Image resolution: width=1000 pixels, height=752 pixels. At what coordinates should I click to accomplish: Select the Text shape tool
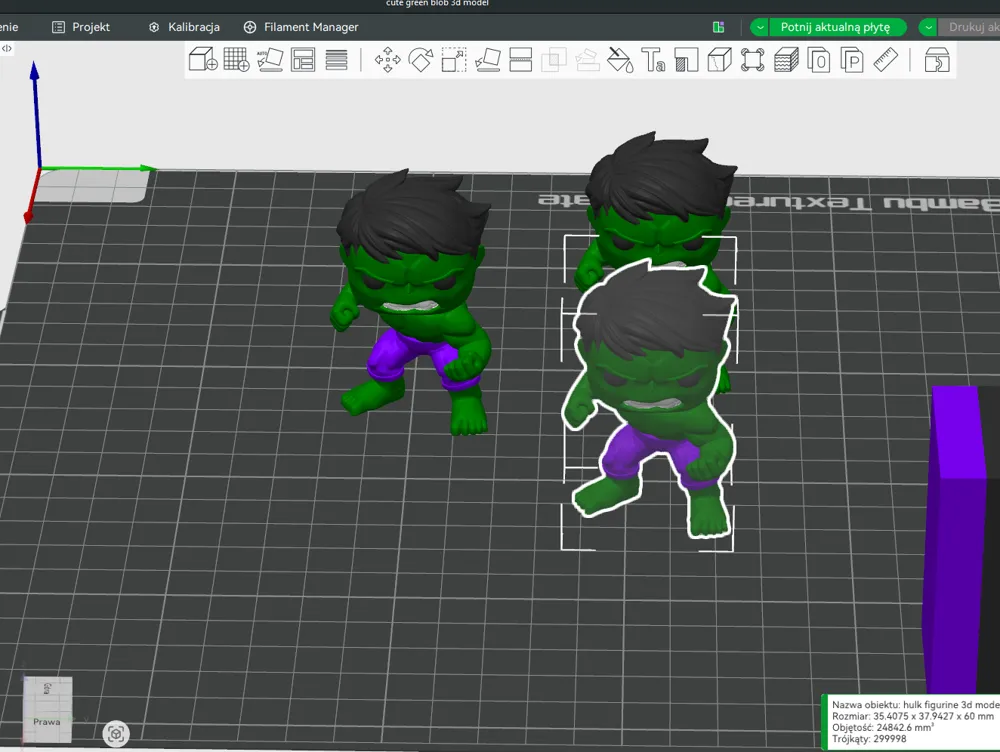coord(653,60)
